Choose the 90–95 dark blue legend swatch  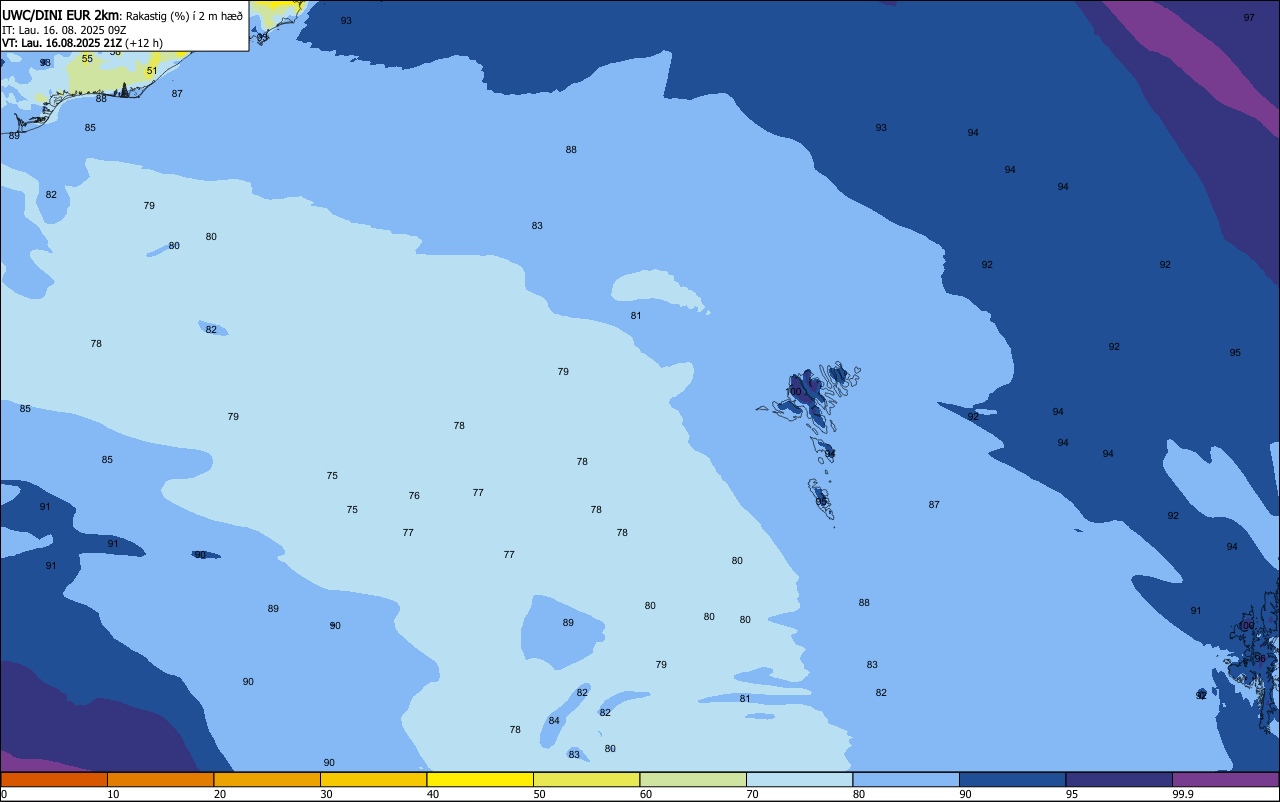pos(1012,779)
